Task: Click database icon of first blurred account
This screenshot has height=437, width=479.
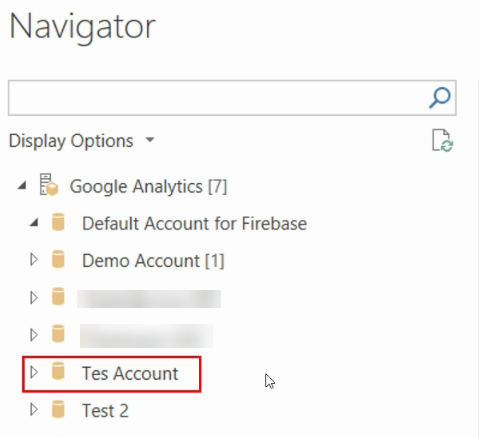Action: coord(58,297)
